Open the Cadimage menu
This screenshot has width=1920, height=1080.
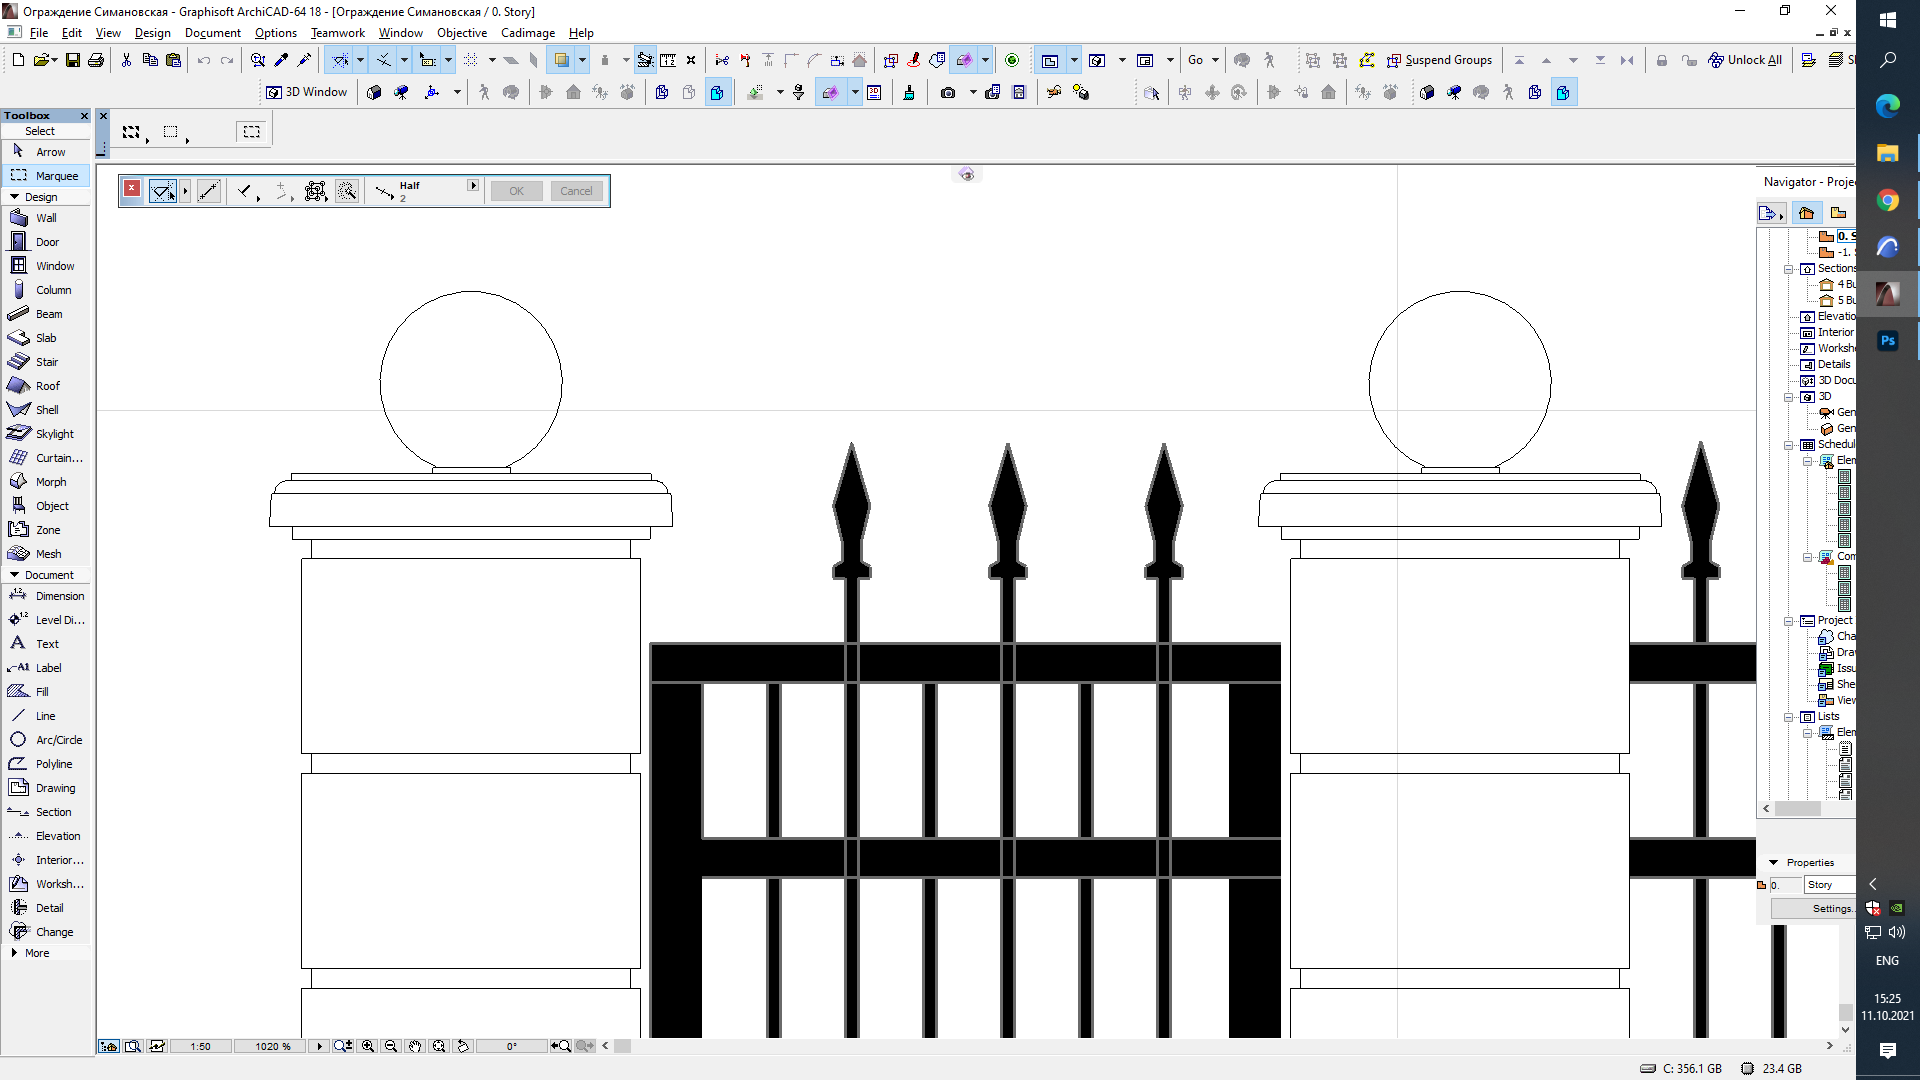pos(528,33)
